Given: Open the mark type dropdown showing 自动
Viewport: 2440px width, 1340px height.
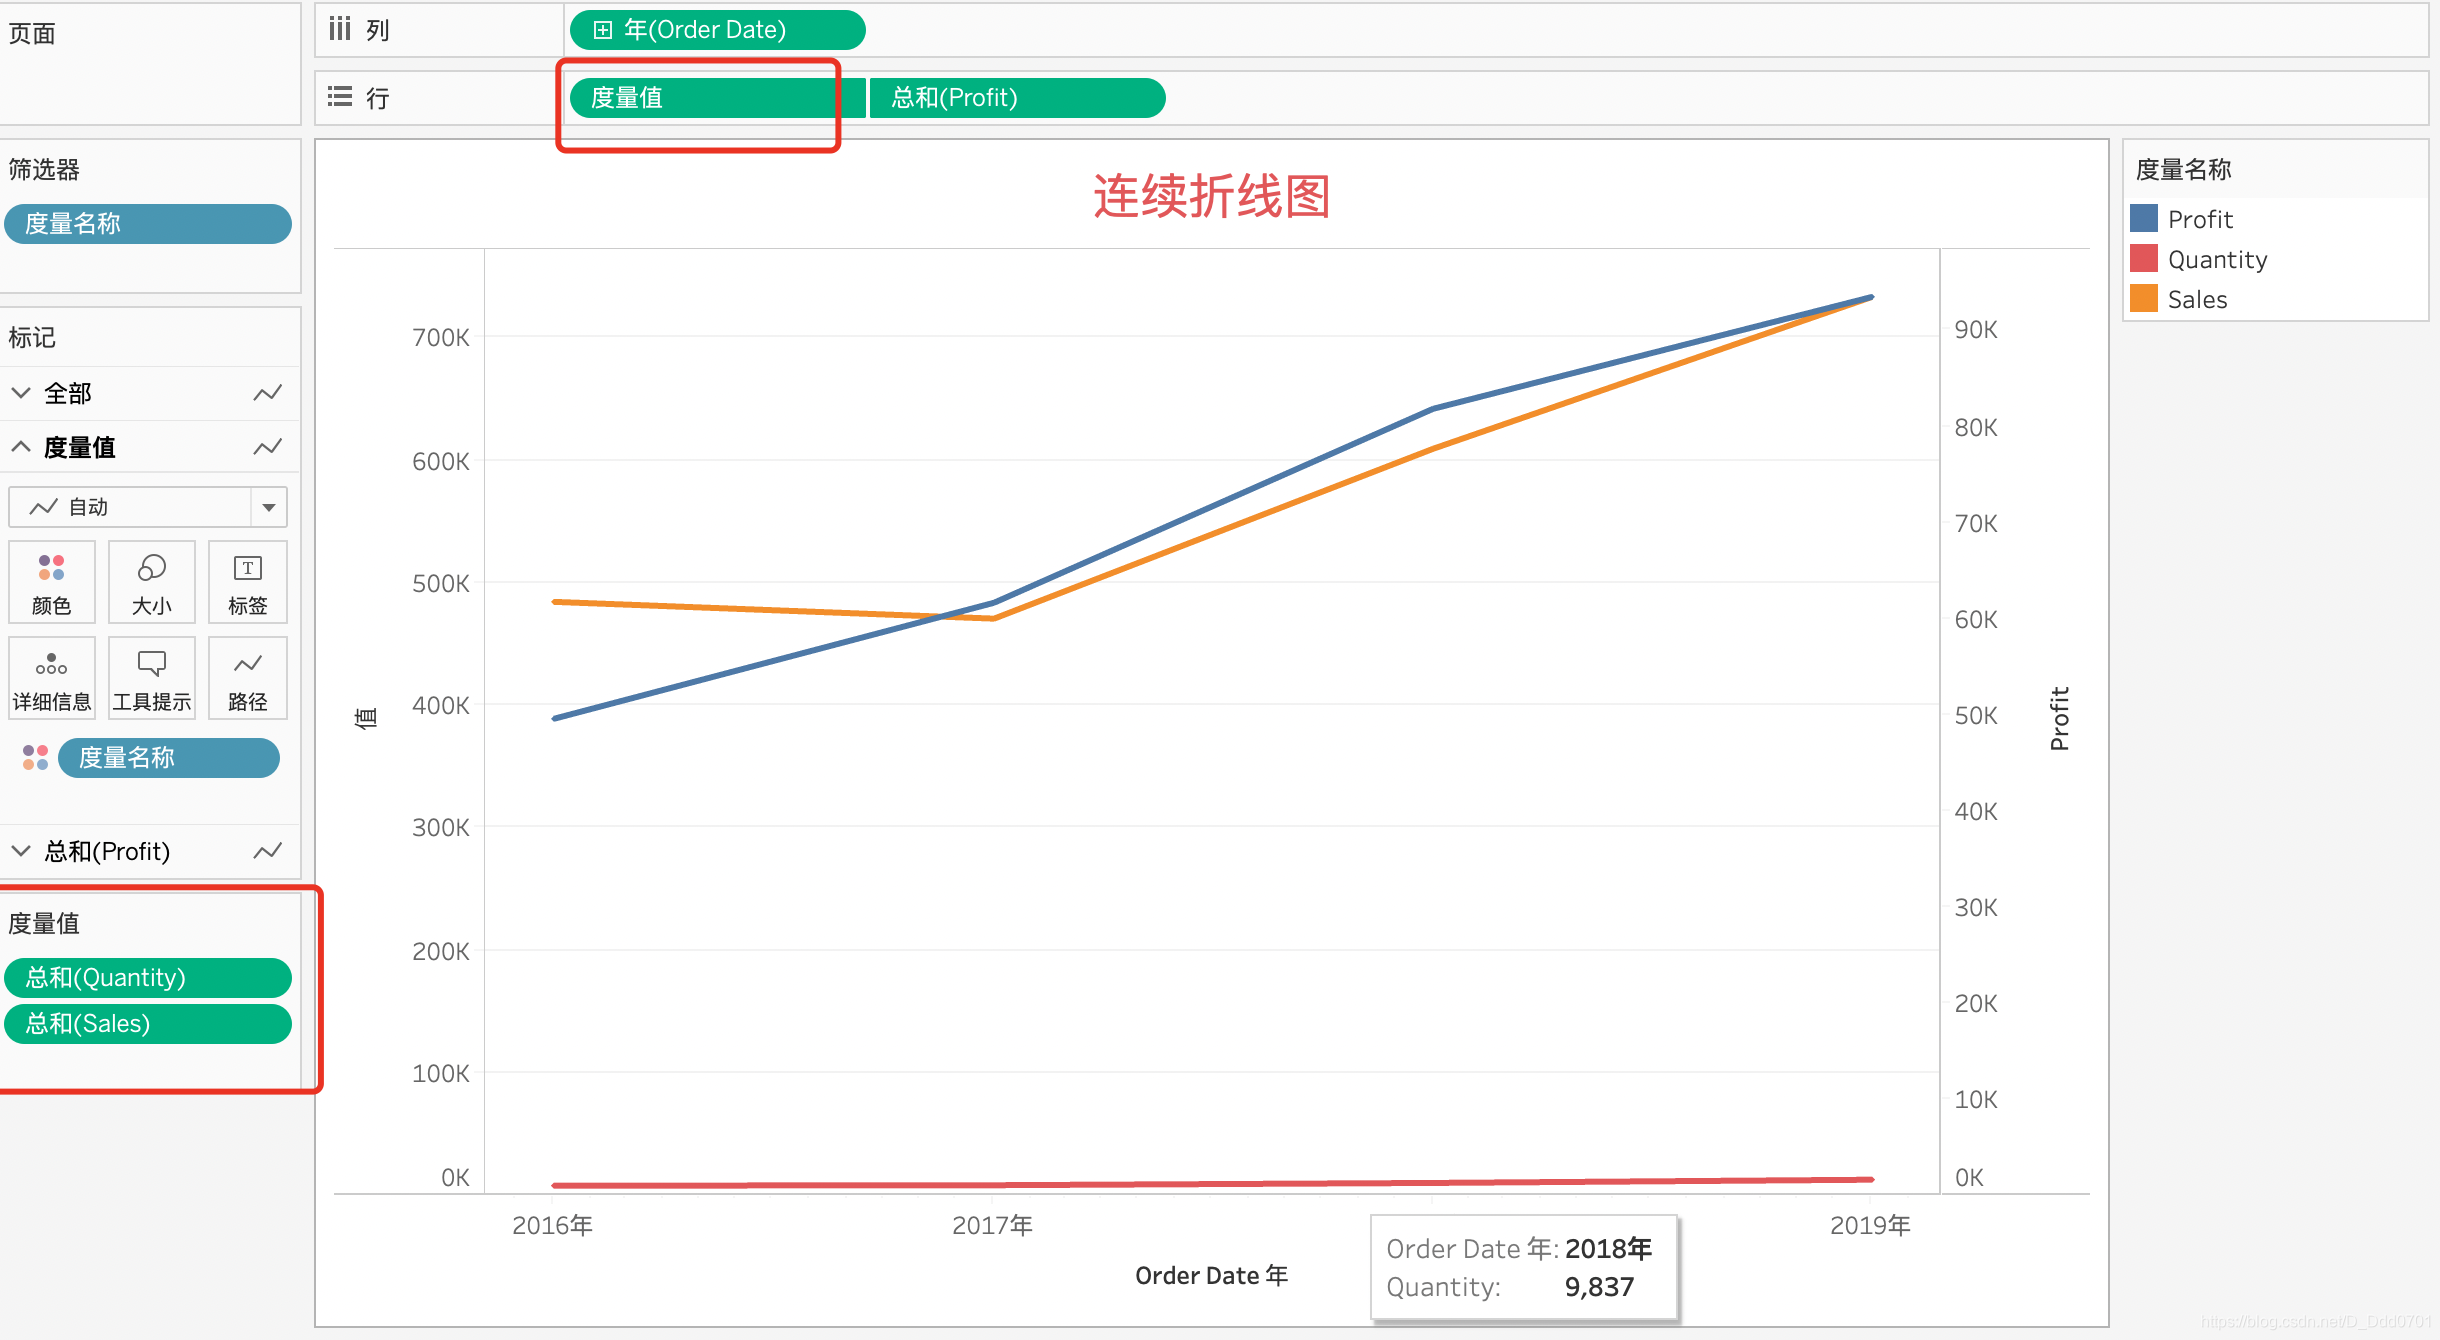Looking at the screenshot, I should click(268, 507).
